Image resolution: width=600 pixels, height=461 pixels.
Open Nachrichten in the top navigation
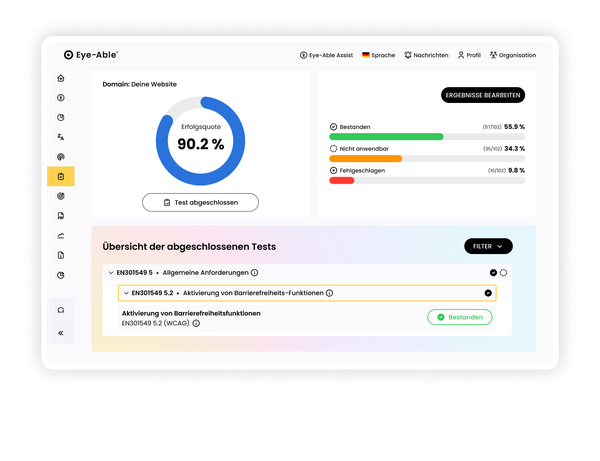coord(426,55)
